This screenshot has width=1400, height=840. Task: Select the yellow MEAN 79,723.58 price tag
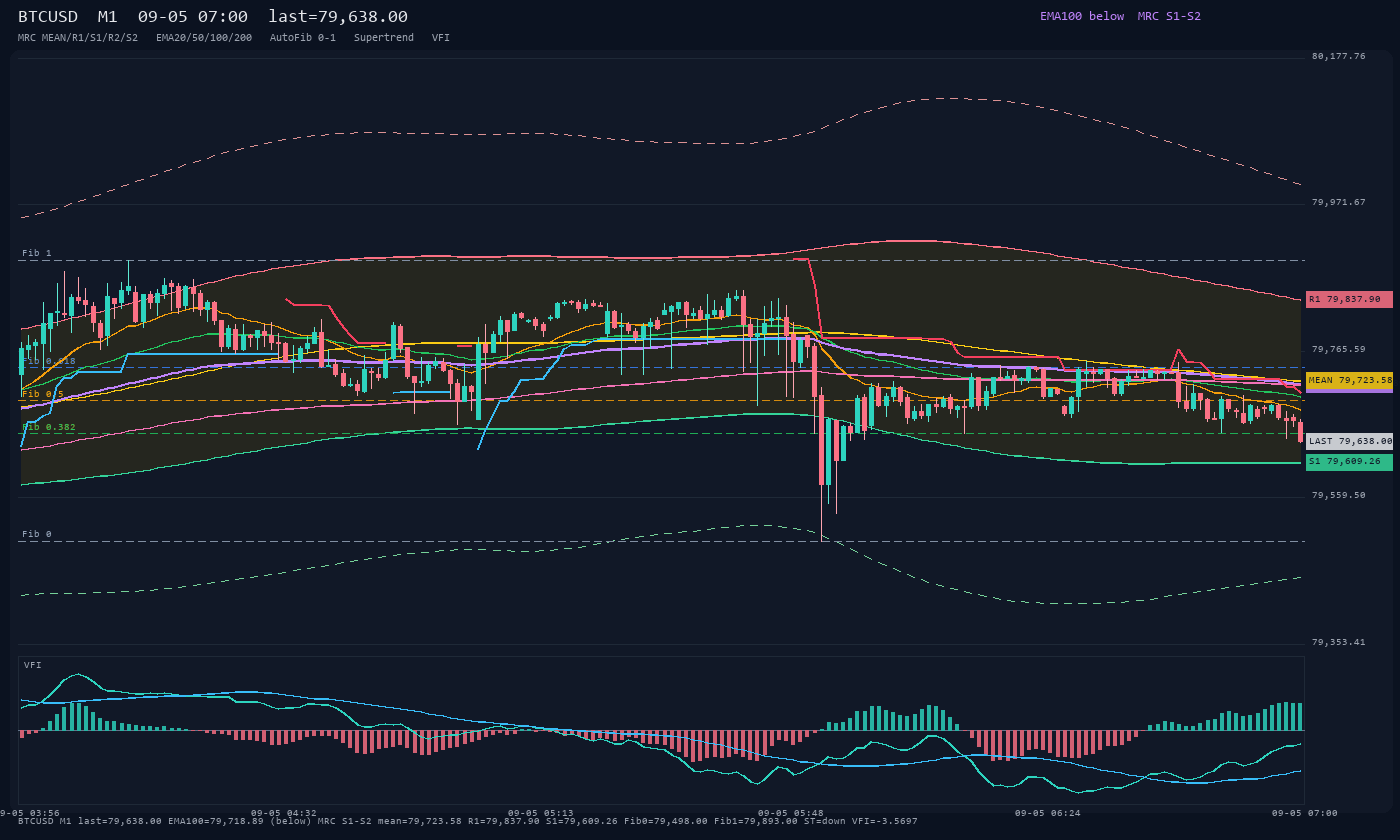point(1349,380)
